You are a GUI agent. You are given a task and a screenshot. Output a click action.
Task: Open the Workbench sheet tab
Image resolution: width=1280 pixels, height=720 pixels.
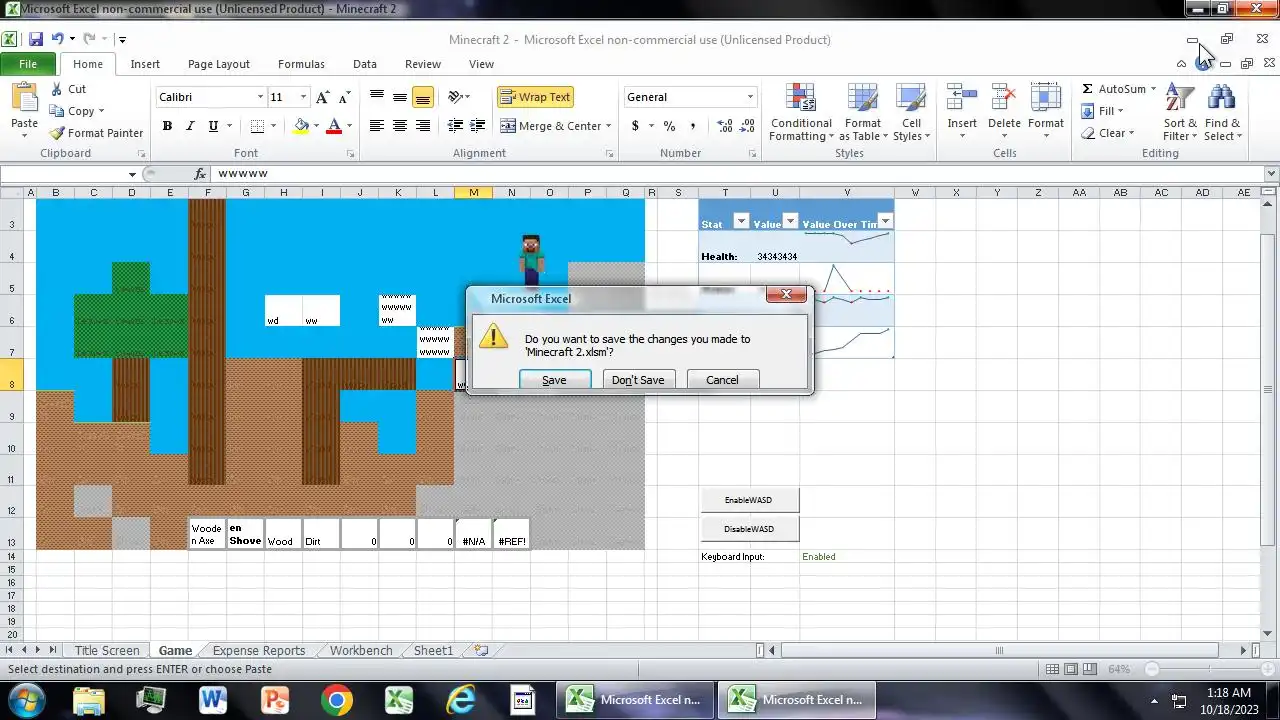point(361,650)
